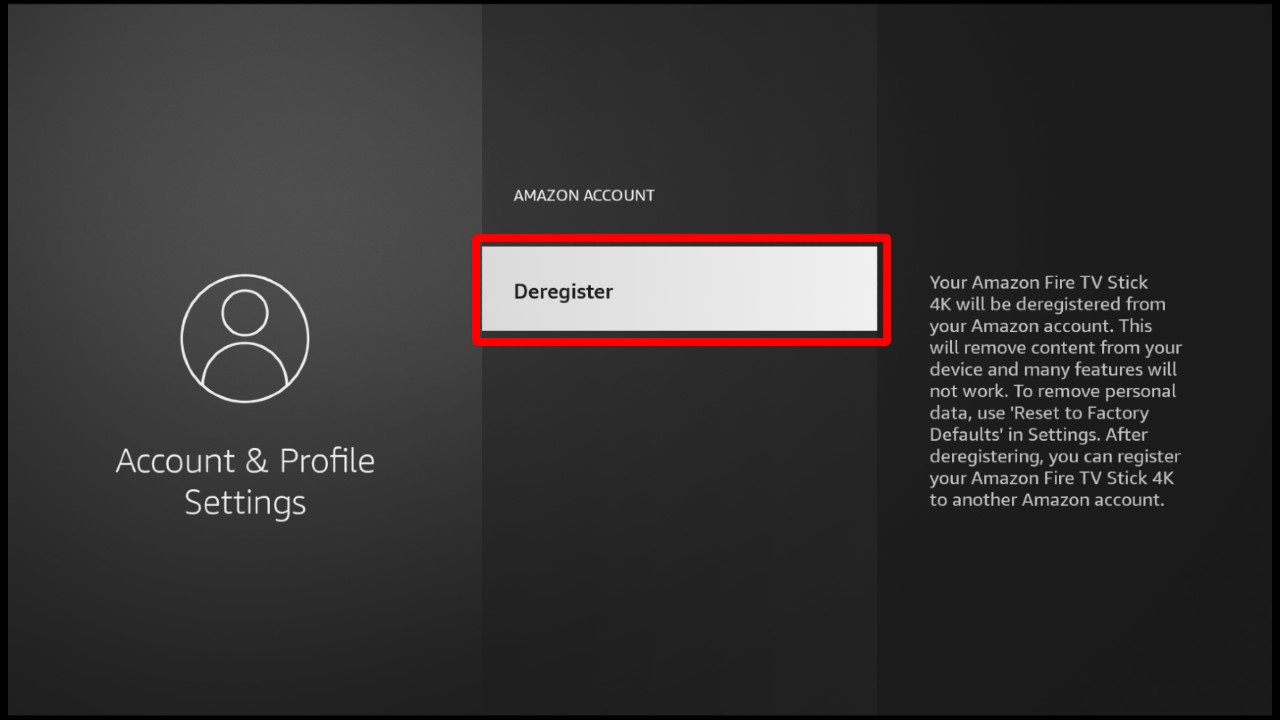Click the AMAZON ACCOUNT section header
The image size is (1280, 720).
coord(584,195)
